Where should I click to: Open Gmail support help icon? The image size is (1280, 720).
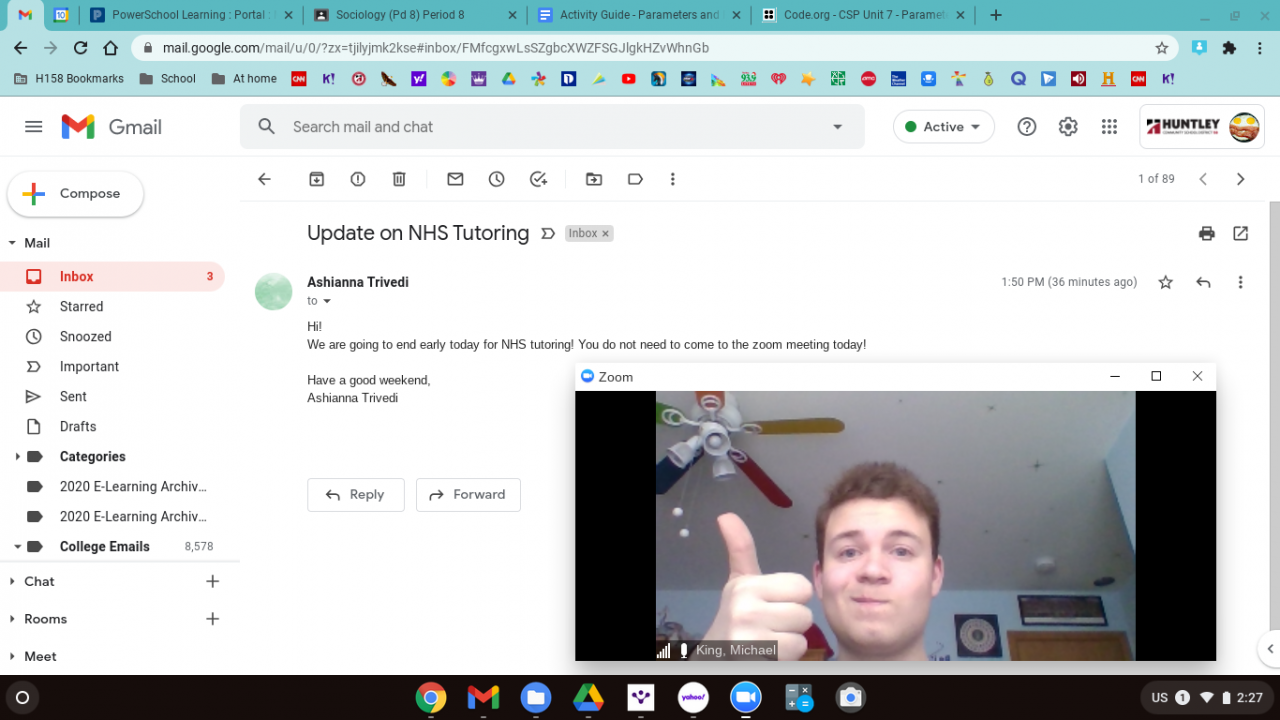1027,127
